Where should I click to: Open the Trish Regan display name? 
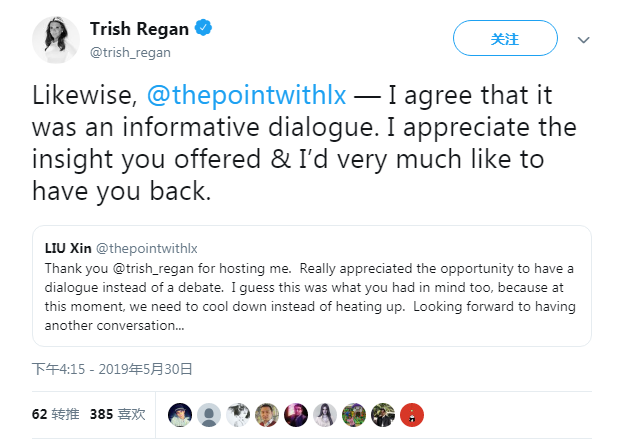coord(139,29)
